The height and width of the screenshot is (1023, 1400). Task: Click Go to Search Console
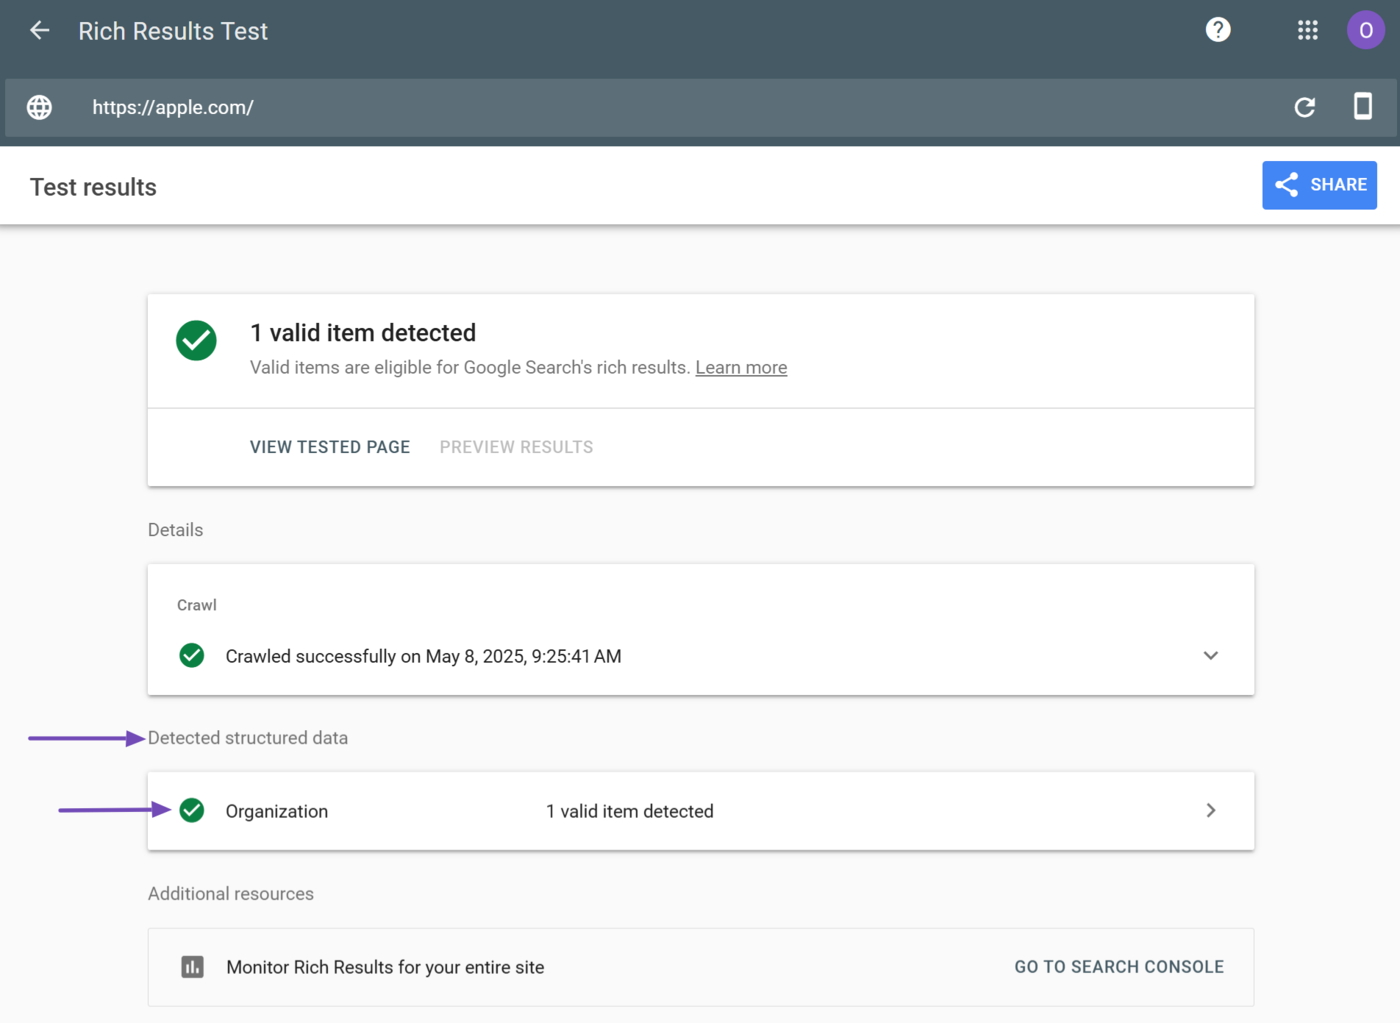(1118, 967)
